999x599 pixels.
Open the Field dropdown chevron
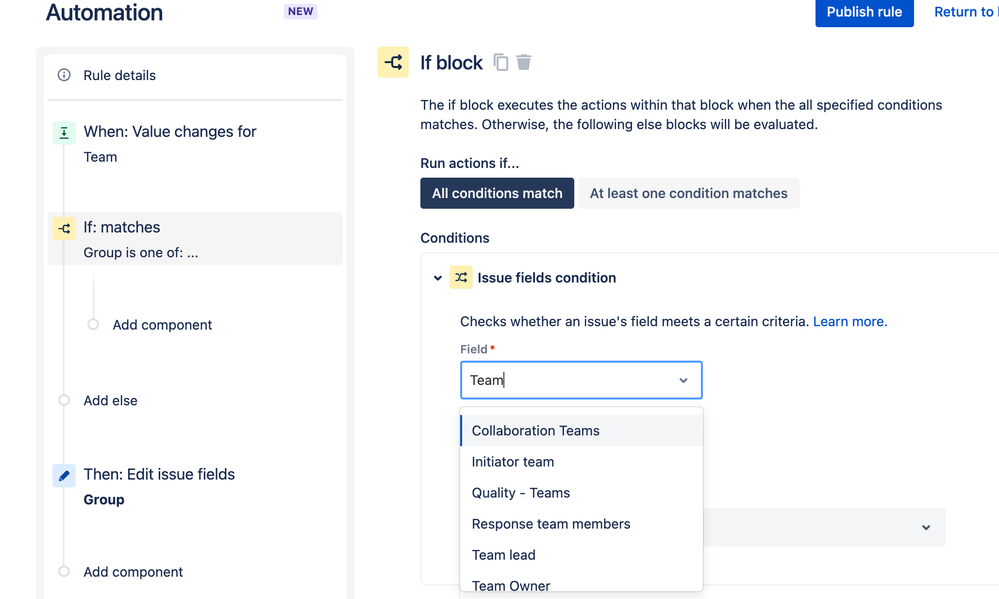pyautogui.click(x=683, y=380)
